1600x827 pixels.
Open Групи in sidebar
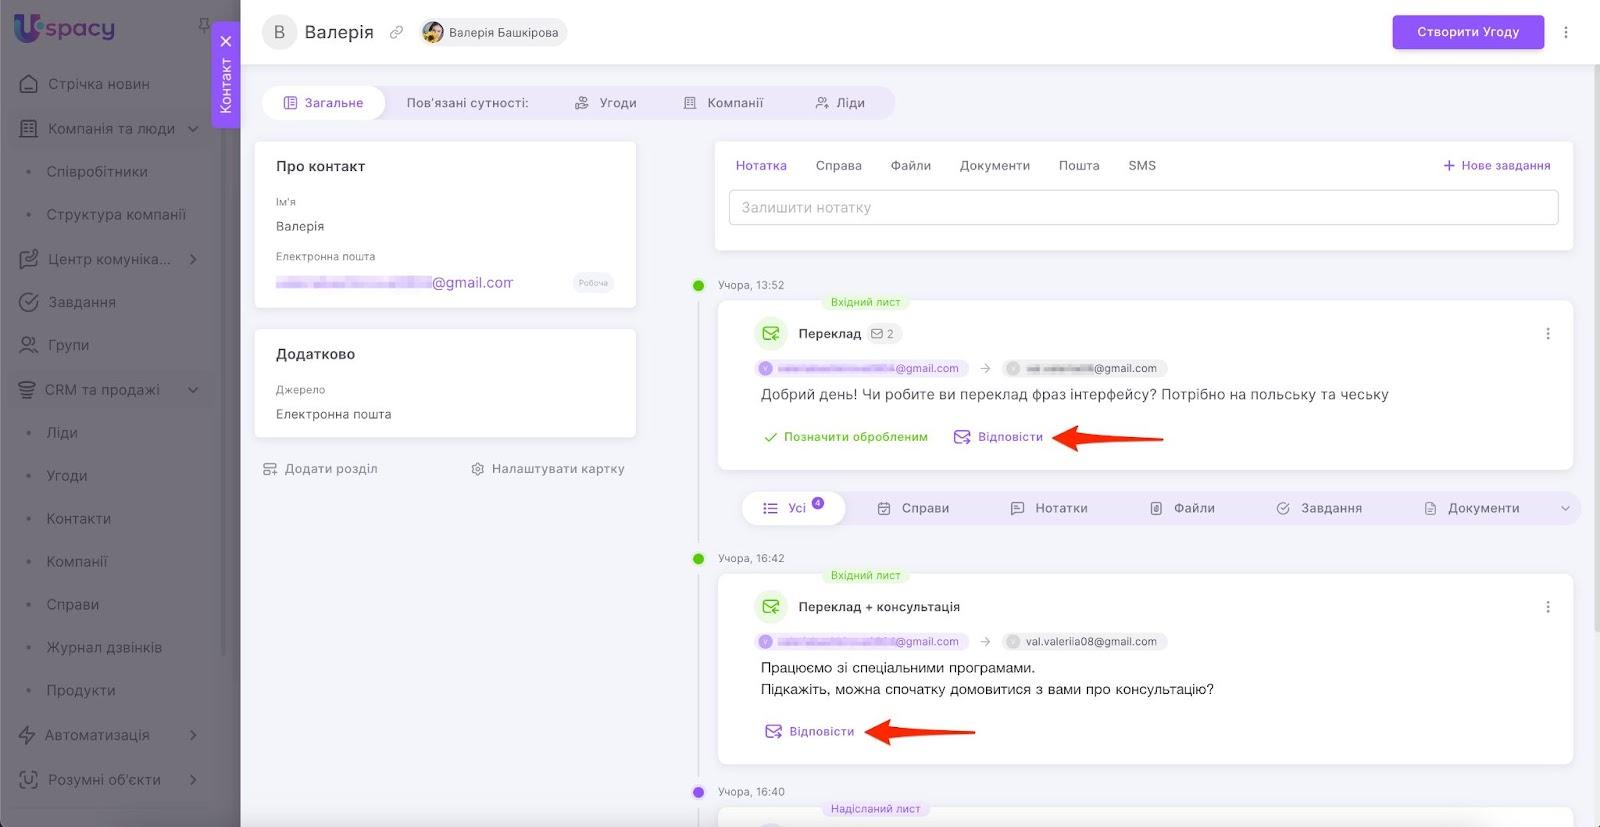(69, 345)
